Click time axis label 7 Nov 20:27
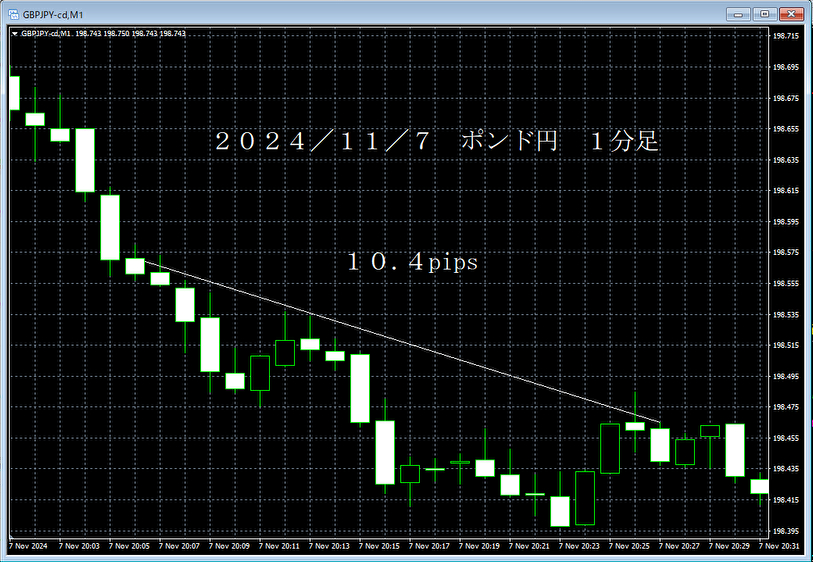The image size is (813, 562). (679, 546)
